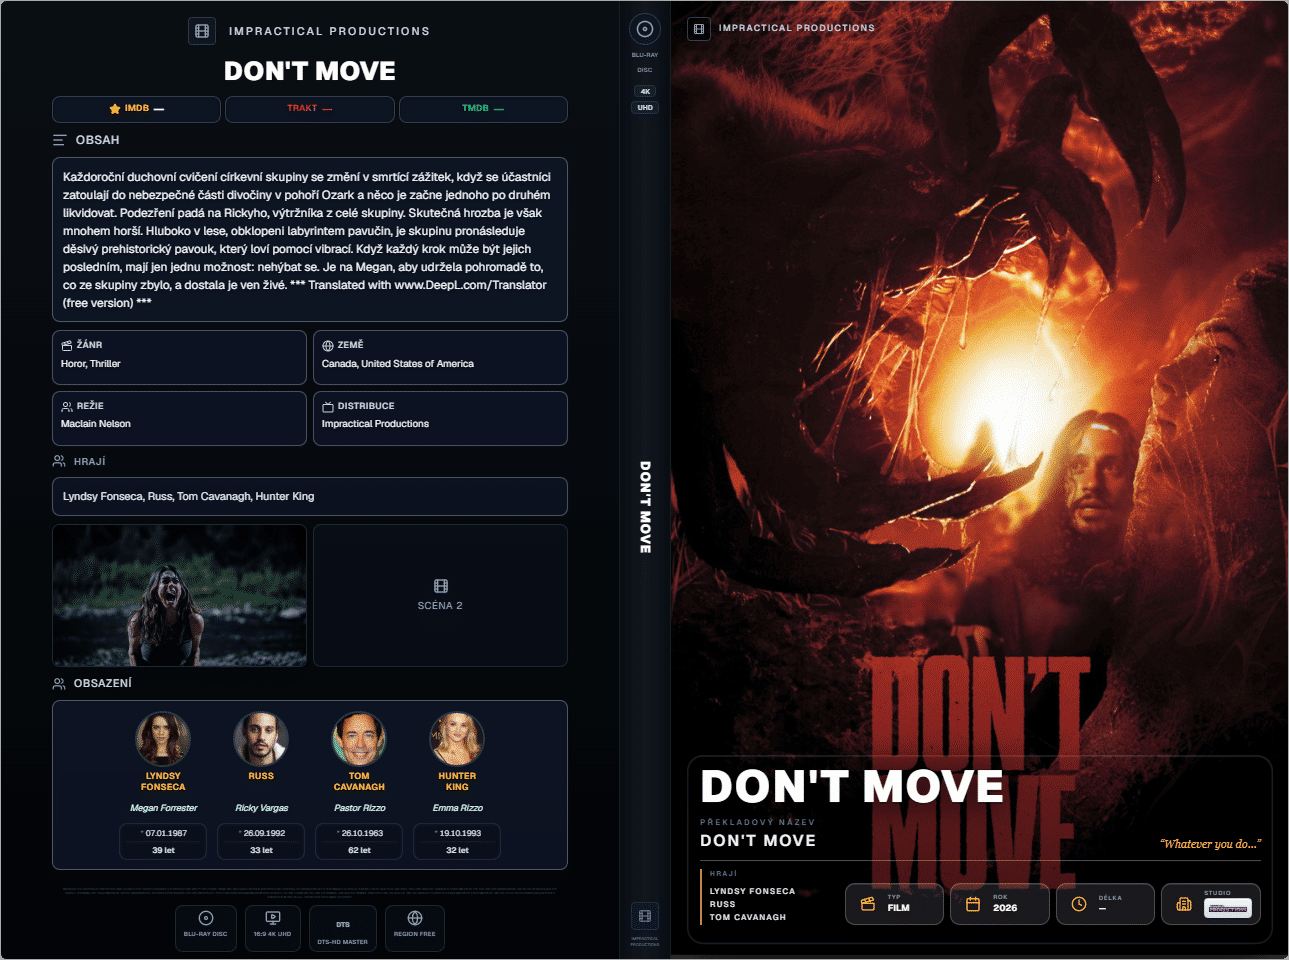Click the film icon beside Impractical Productions on back cover
The image size is (1289, 960).
[x=202, y=31]
